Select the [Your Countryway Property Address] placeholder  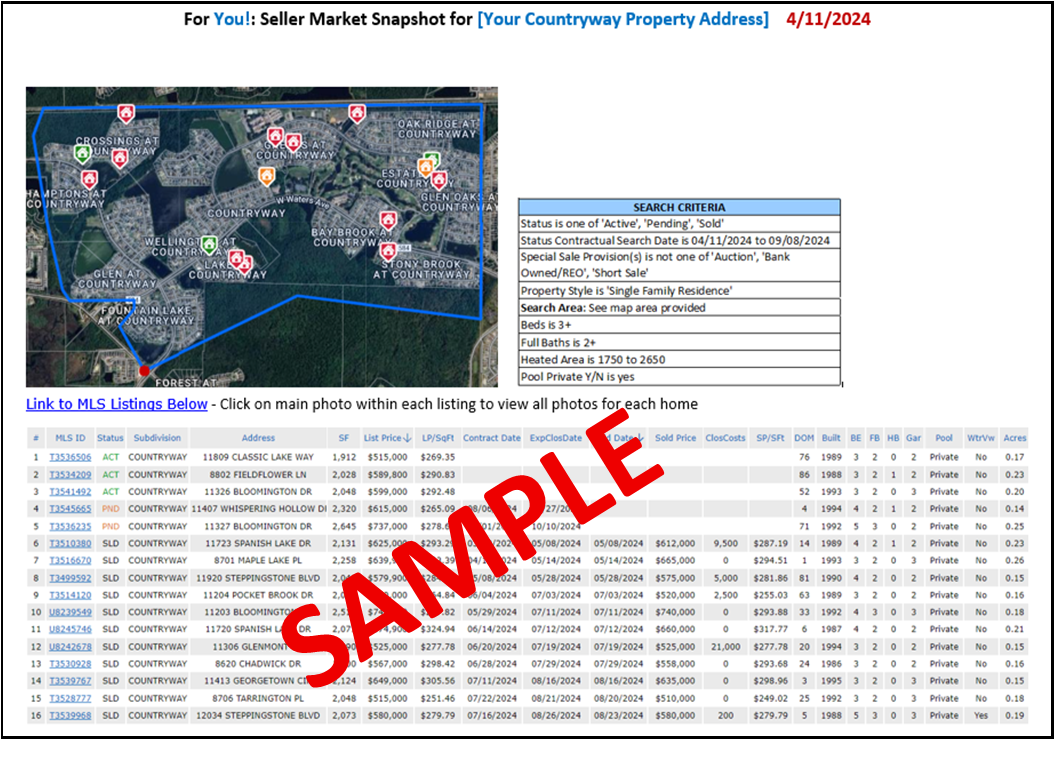[623, 19]
